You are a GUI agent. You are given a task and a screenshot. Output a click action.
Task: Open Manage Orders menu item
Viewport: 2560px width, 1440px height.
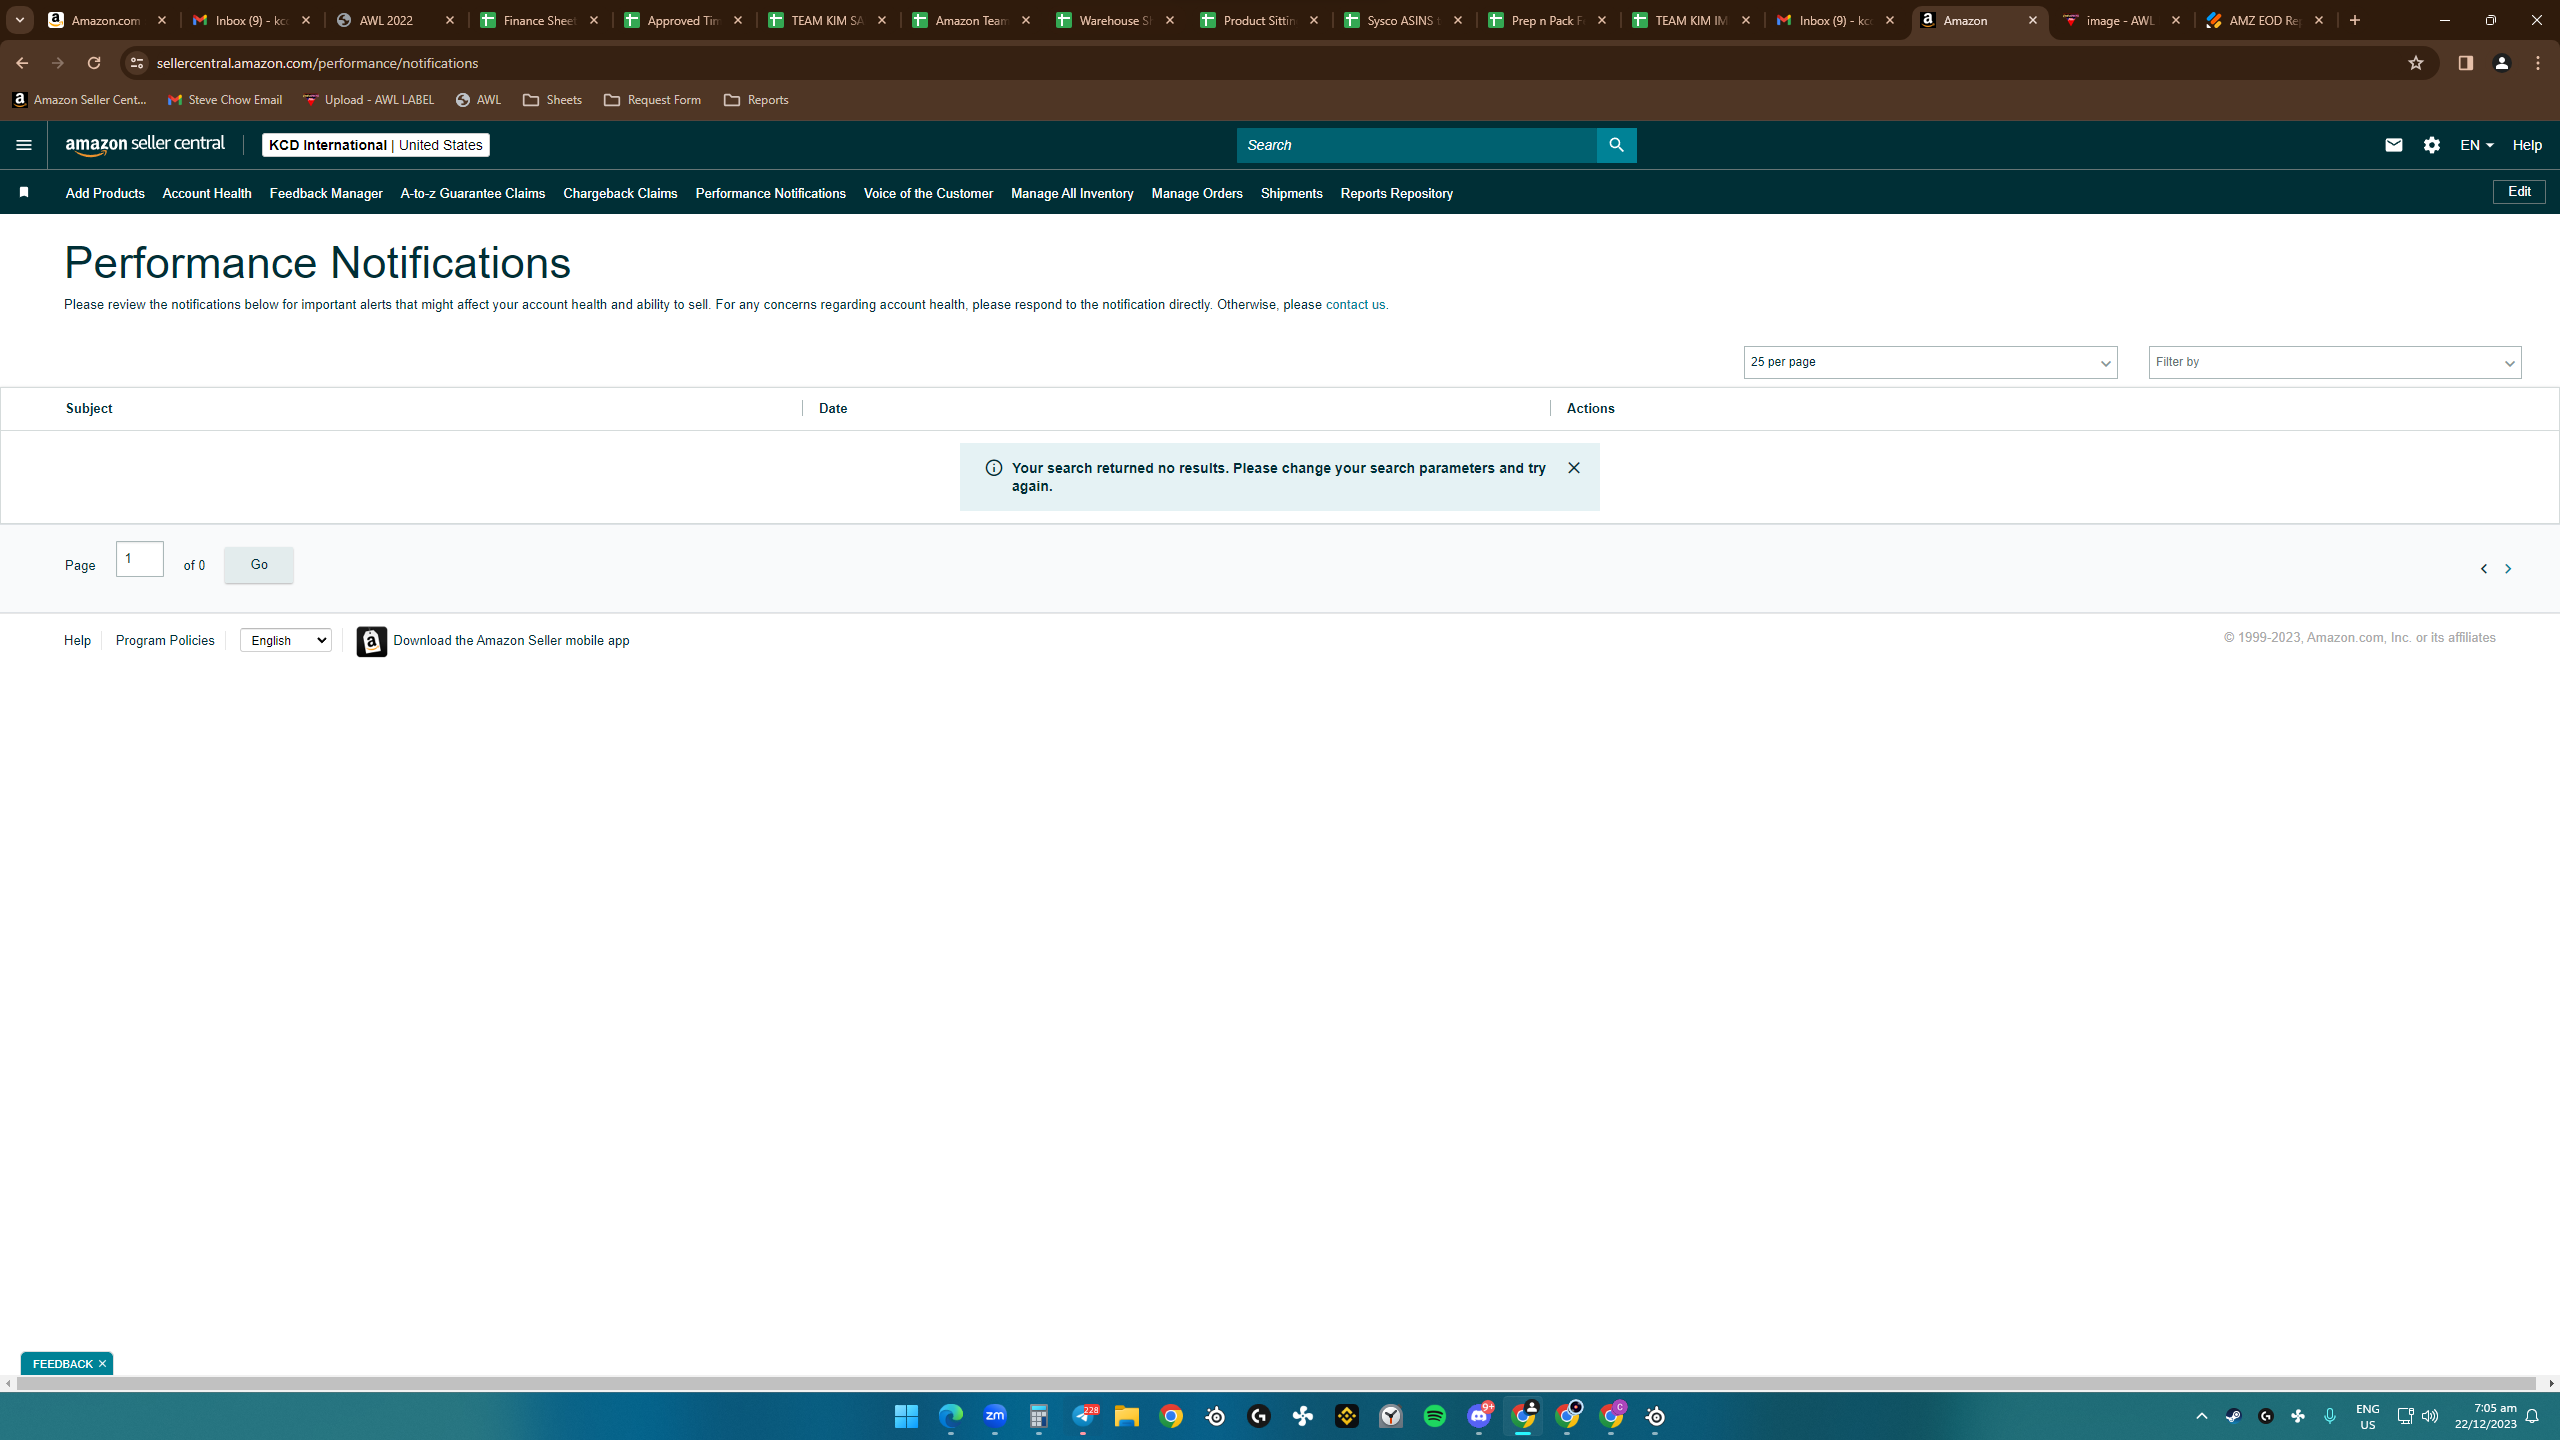pyautogui.click(x=1197, y=193)
